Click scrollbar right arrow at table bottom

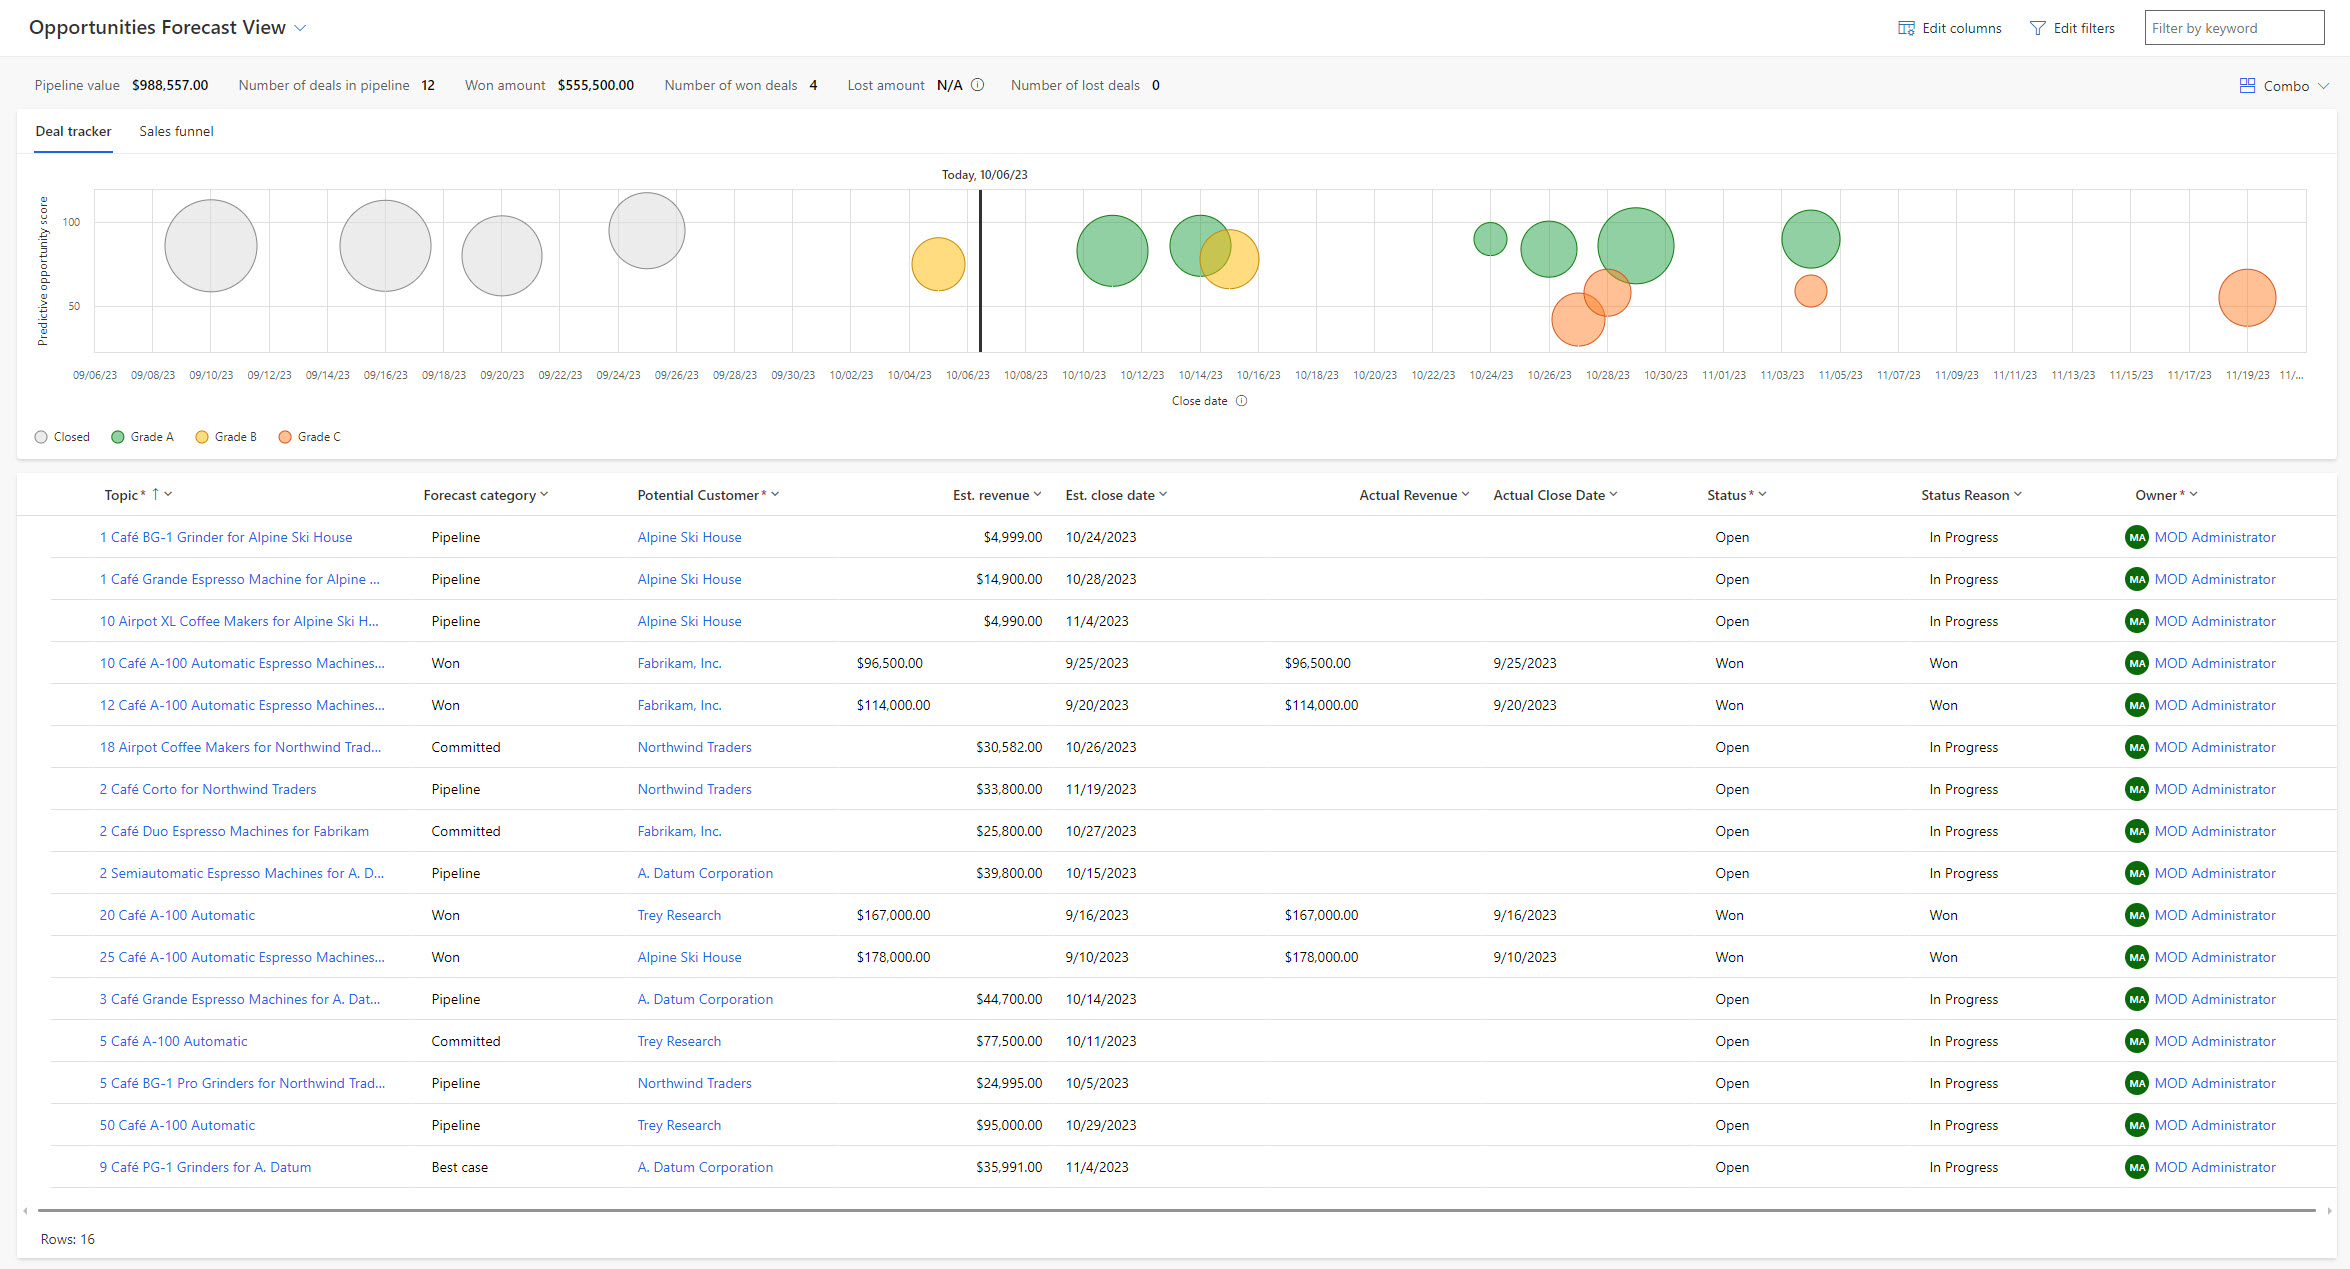pos(2329,1211)
